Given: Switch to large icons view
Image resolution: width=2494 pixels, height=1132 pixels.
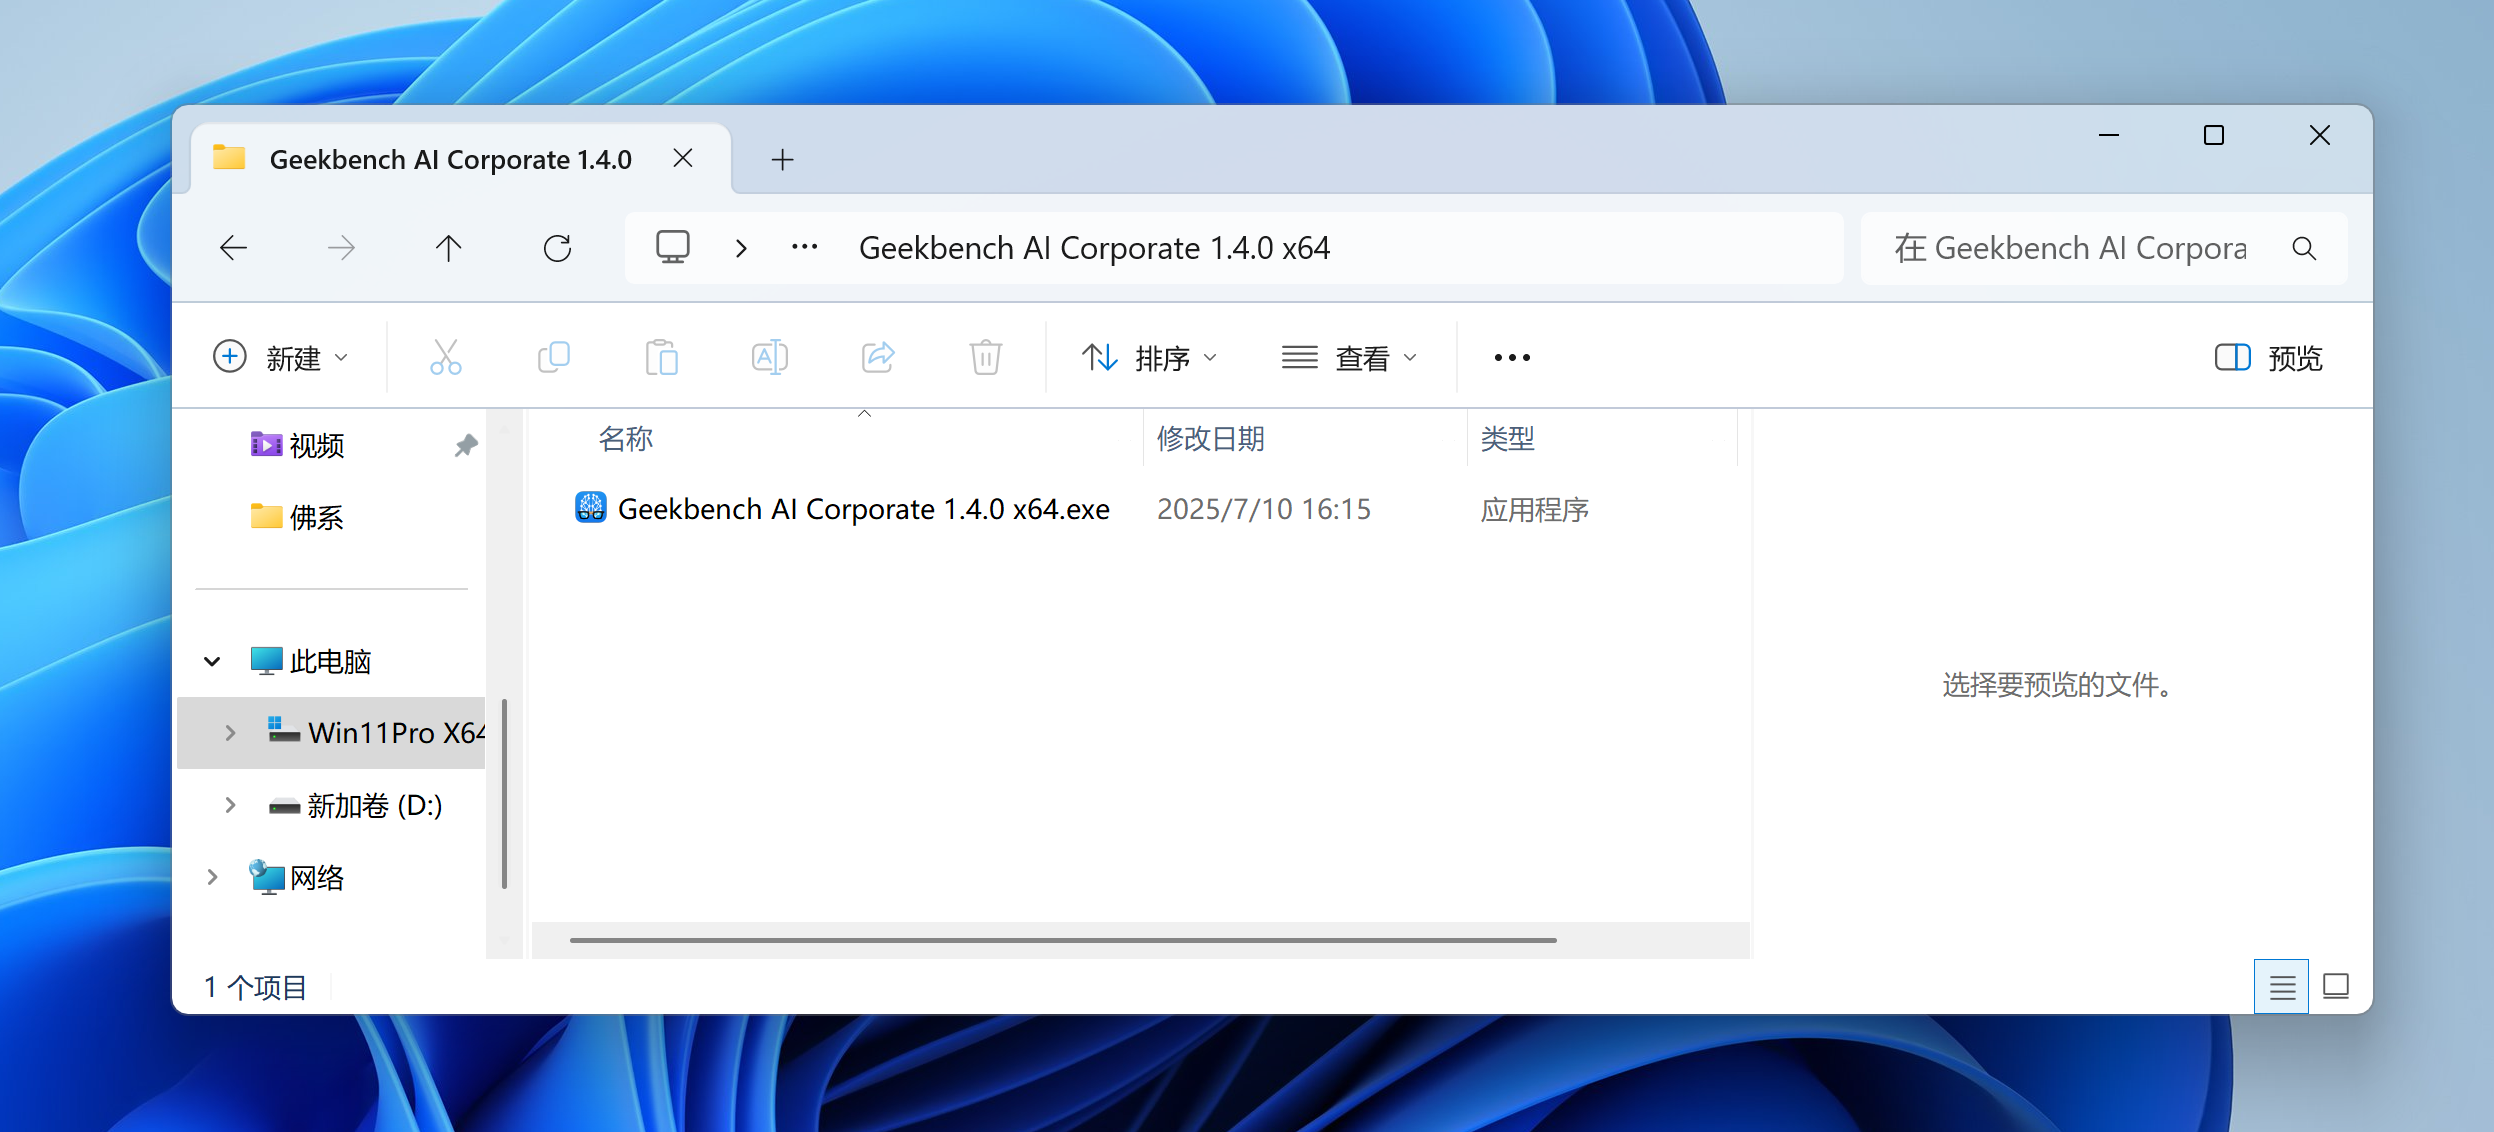Looking at the screenshot, I should 2336,987.
